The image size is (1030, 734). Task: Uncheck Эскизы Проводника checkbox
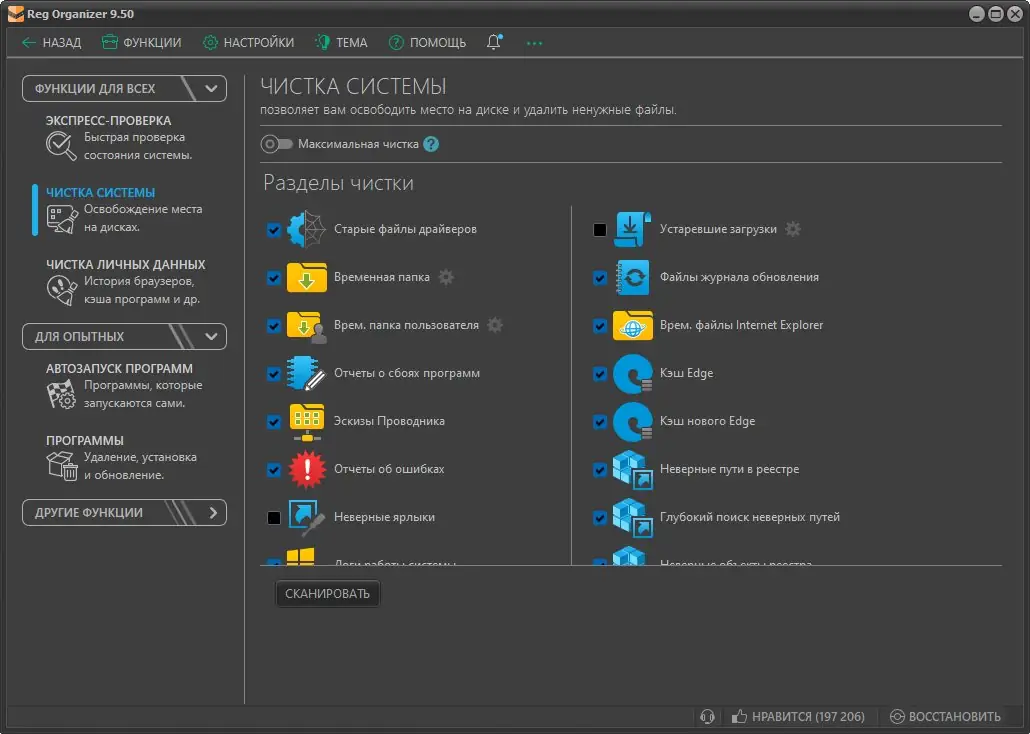point(274,422)
